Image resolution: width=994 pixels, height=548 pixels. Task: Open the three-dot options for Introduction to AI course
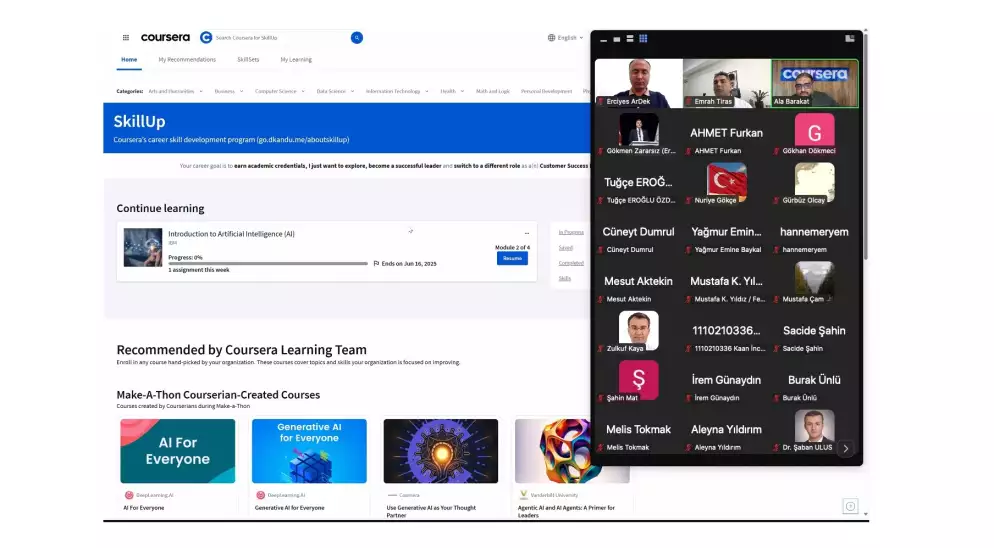pyautogui.click(x=527, y=233)
